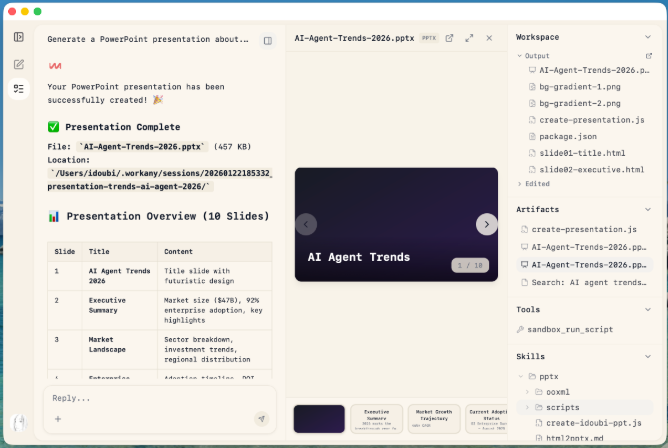Open create-presentation.js in Output folder

[x=587, y=120]
